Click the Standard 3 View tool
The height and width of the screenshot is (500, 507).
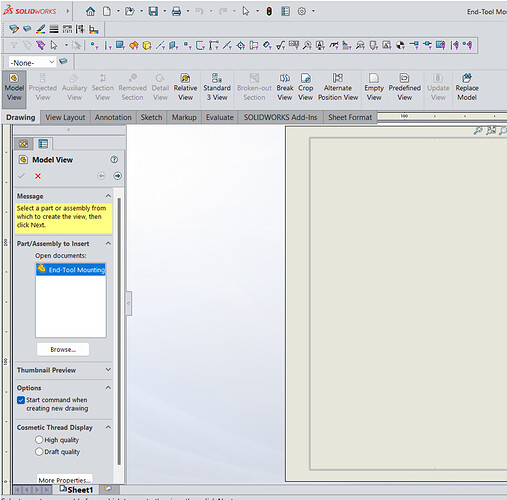(x=217, y=88)
